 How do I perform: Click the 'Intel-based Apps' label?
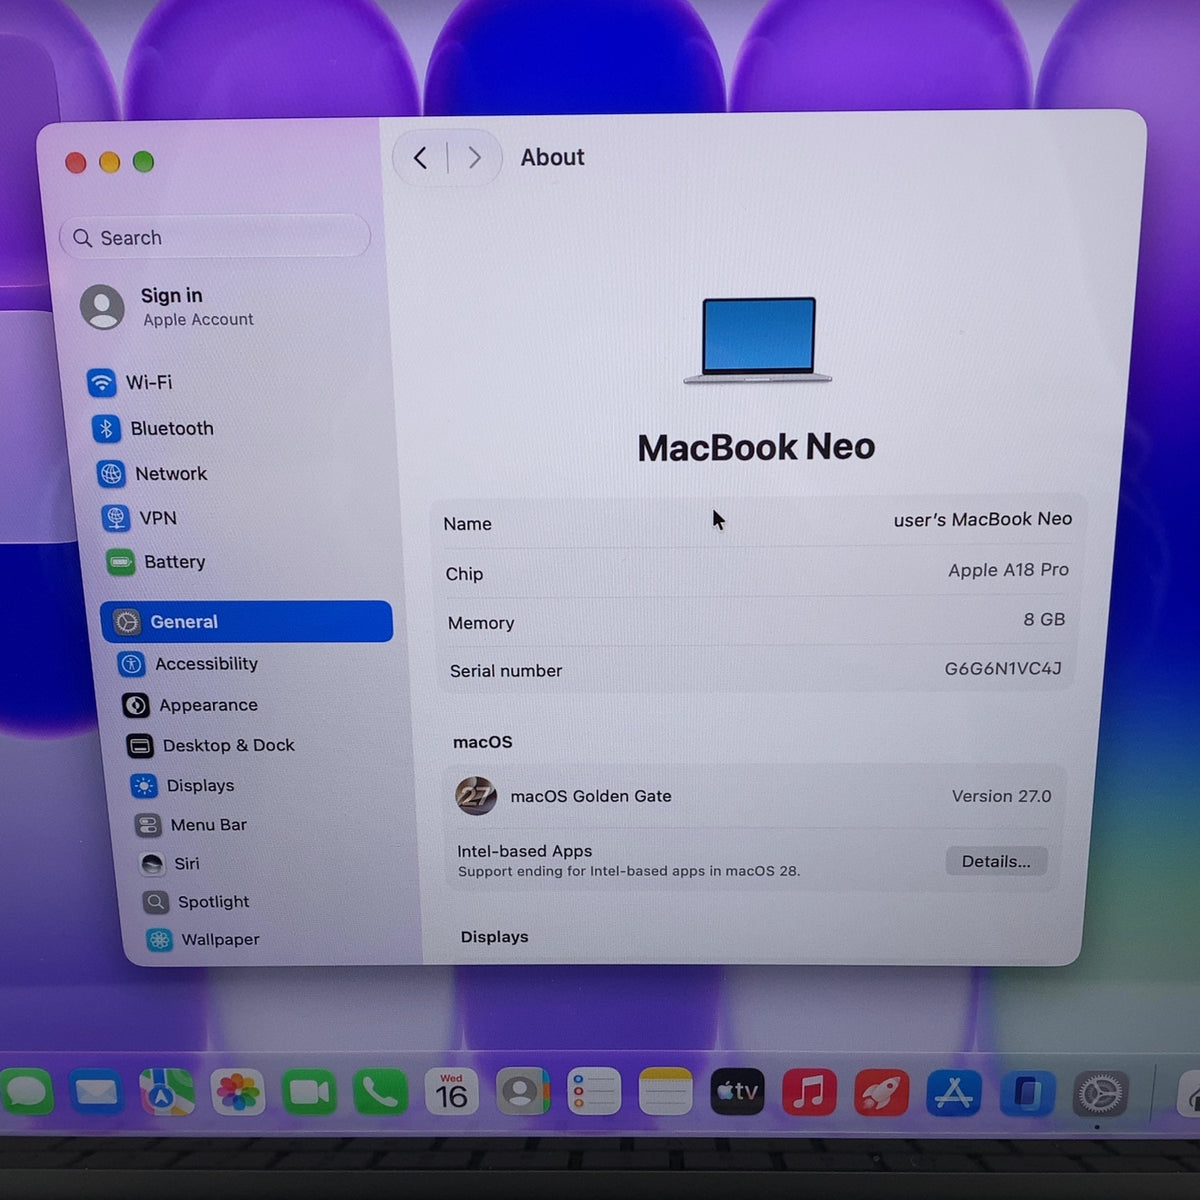coord(525,851)
